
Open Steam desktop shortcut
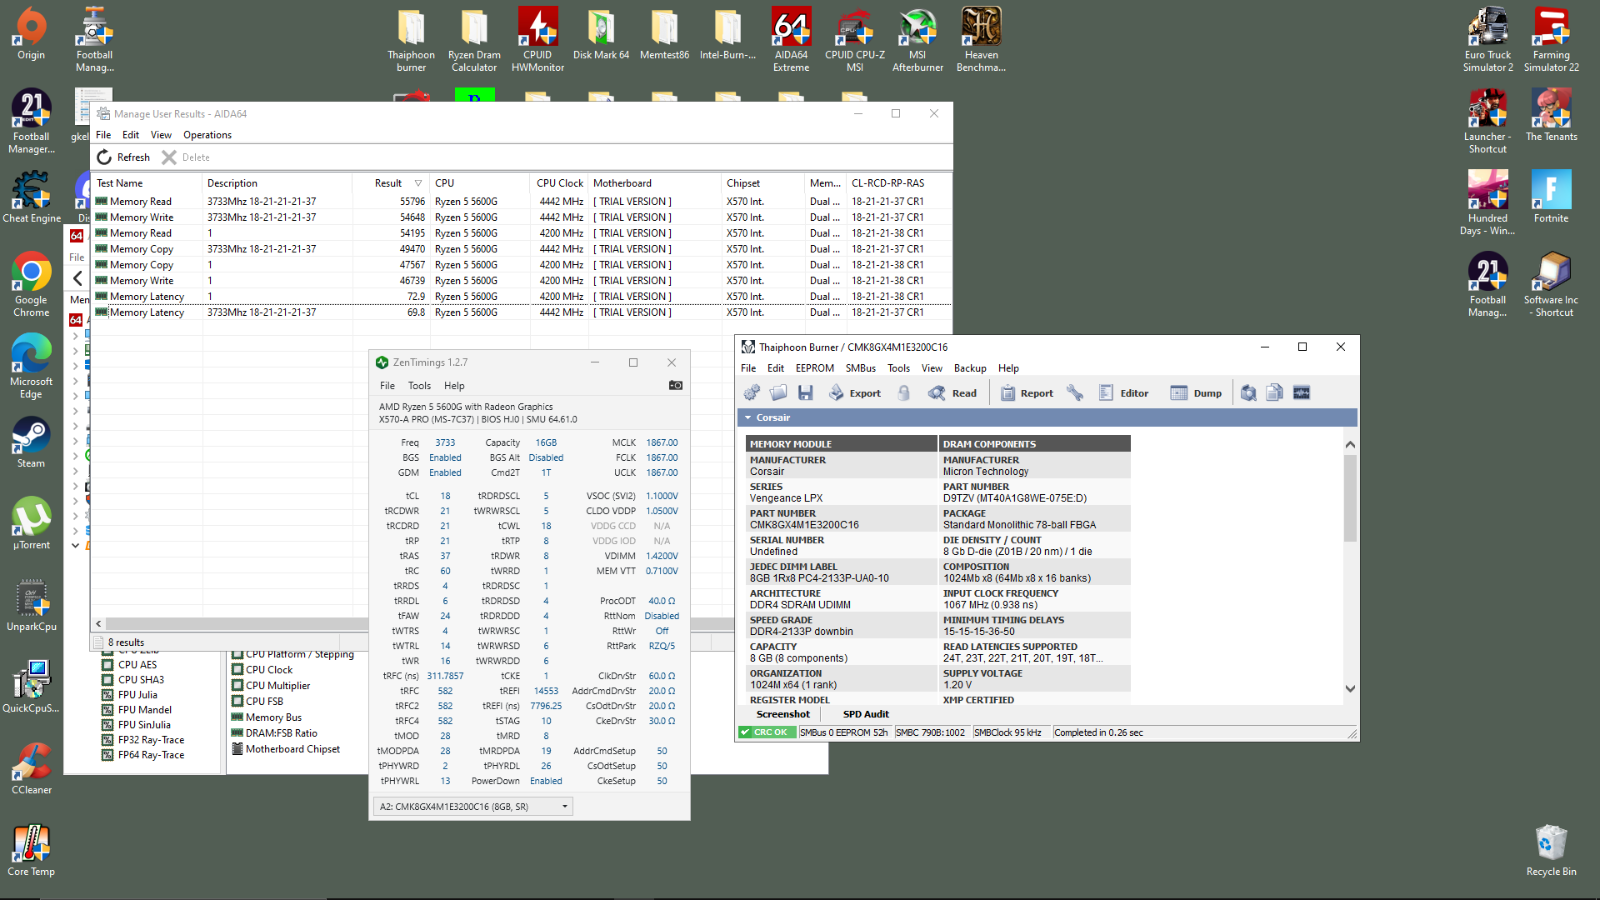point(31,443)
